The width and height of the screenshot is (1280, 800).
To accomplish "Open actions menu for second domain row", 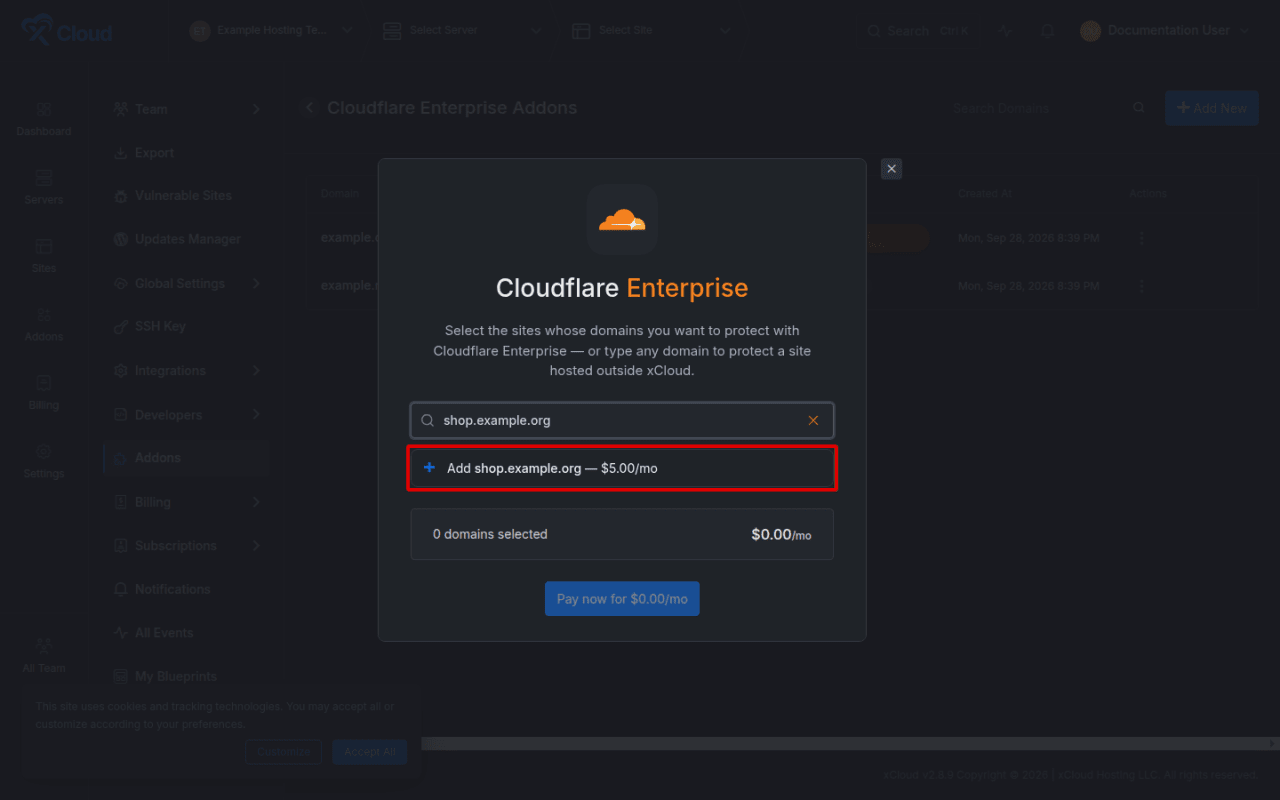I will 1142,286.
